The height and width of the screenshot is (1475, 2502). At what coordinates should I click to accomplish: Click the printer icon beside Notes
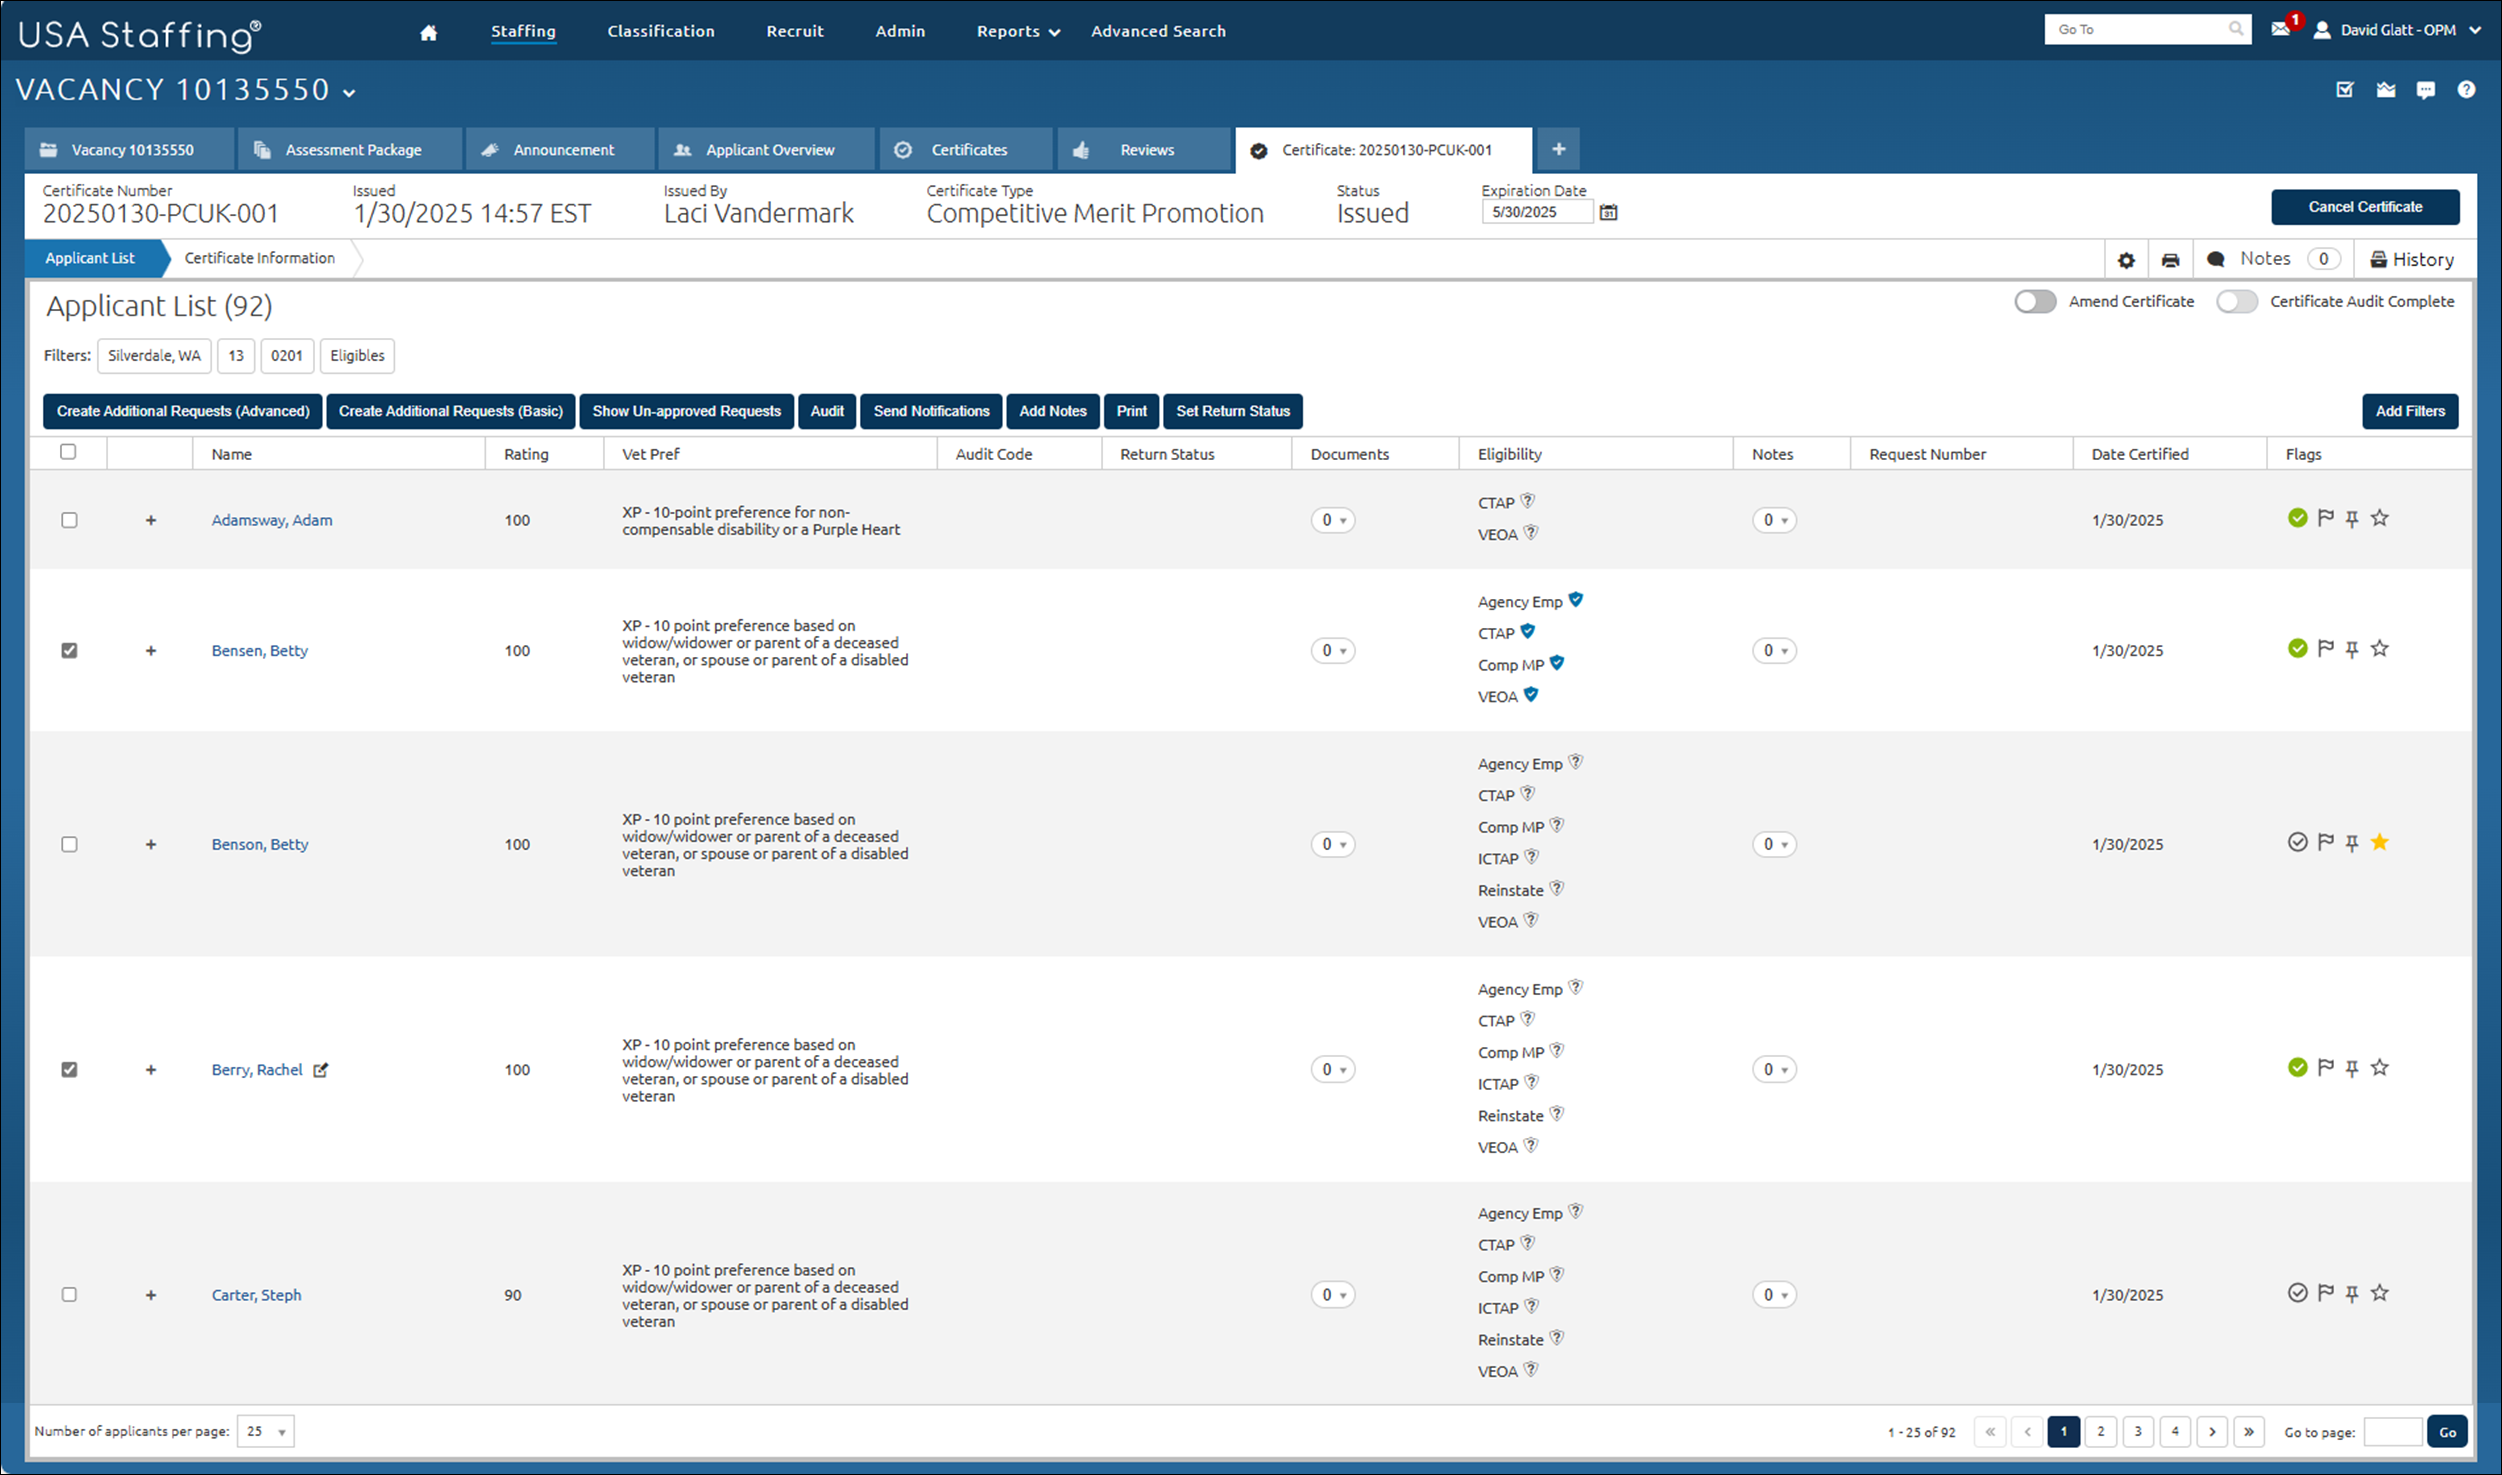[x=2170, y=260]
